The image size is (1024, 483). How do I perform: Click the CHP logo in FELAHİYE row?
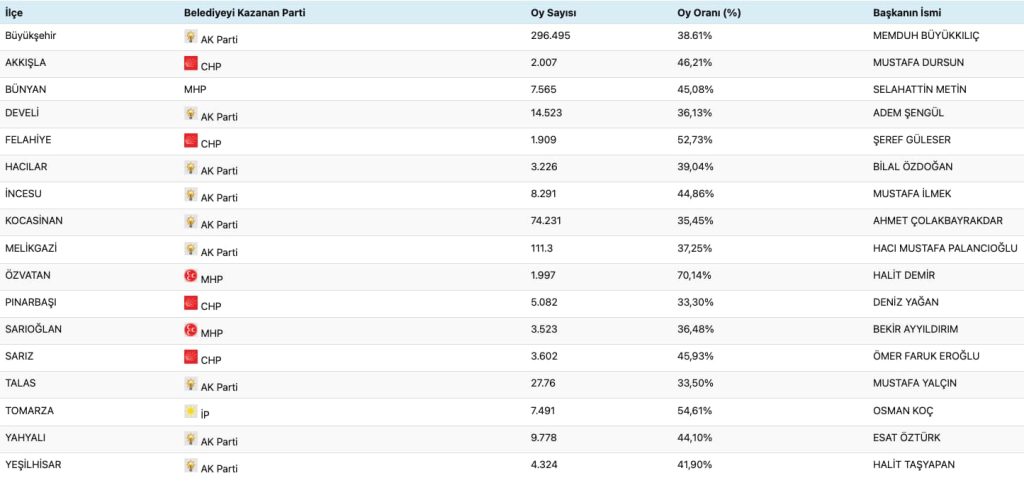point(191,141)
